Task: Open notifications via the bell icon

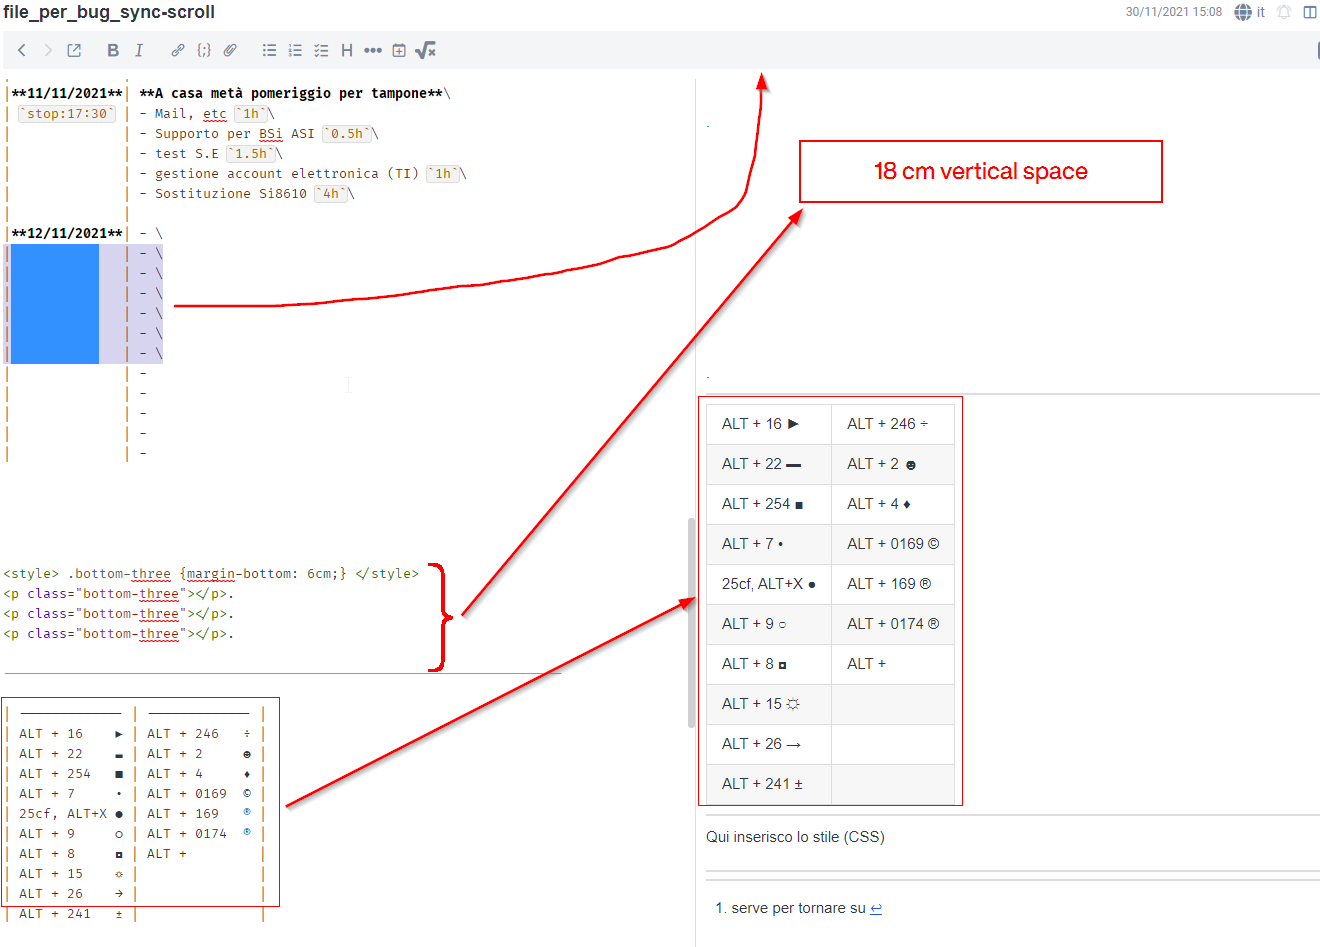Action: click(1284, 12)
